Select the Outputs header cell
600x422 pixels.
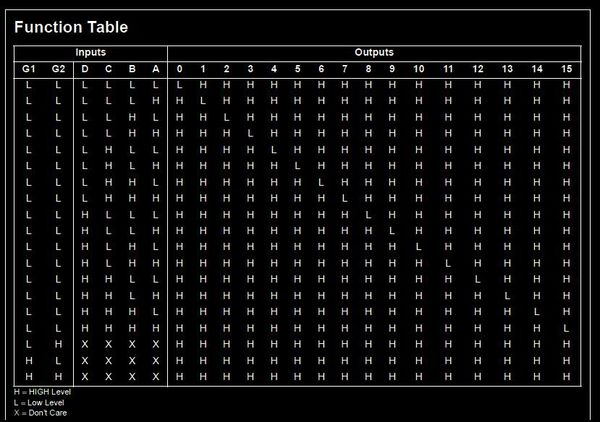pyautogui.click(x=374, y=52)
